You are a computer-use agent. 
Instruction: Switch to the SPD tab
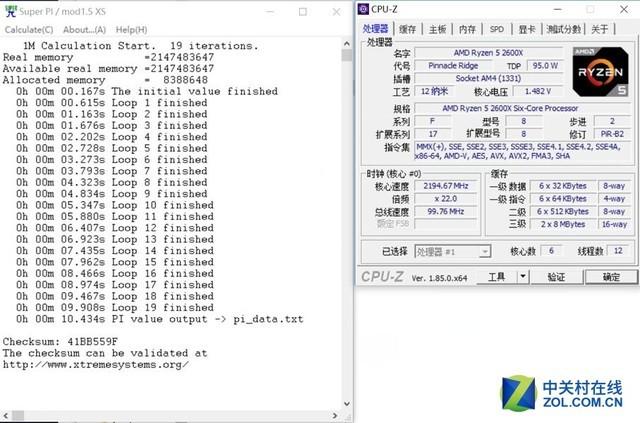coord(497,29)
